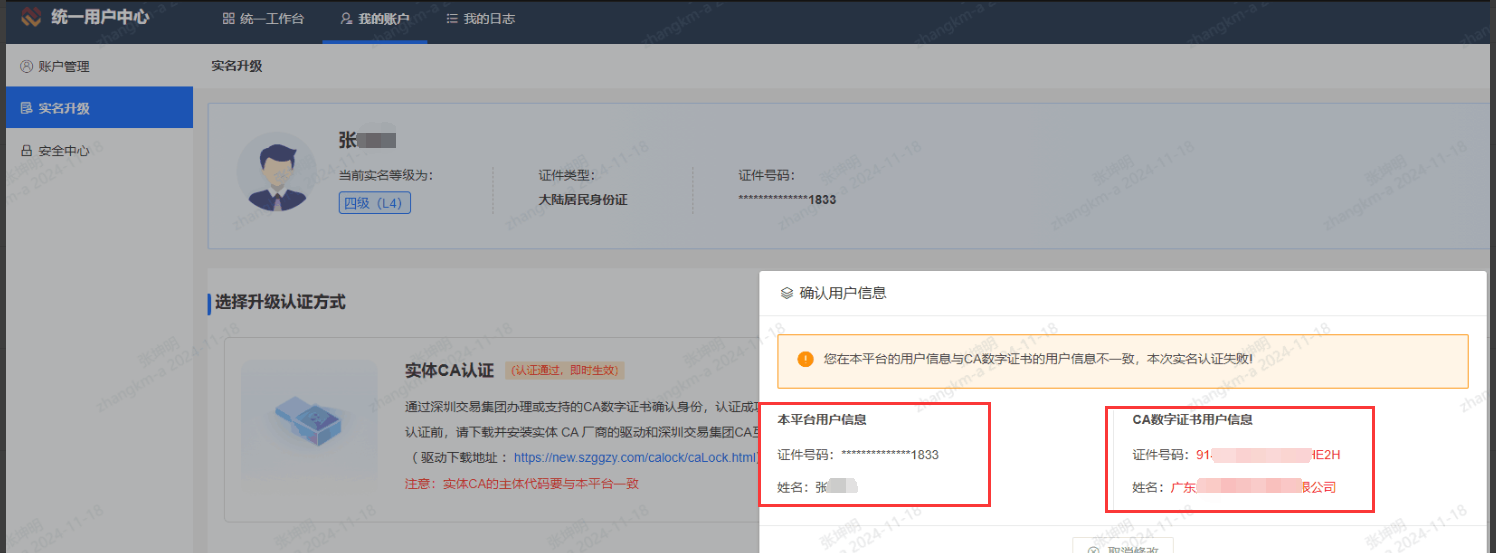Click the person icon beside 我的账户
1496x553 pixels.
tap(346, 19)
